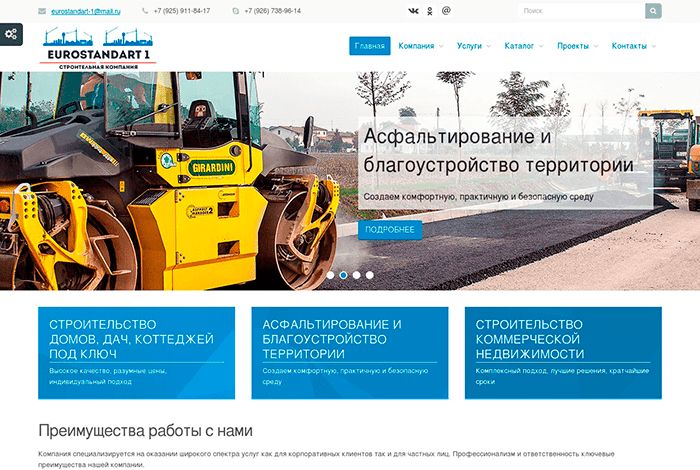Open the Строительство коммерческой недвижимости tile
700x470 pixels.
pyautogui.click(x=562, y=352)
